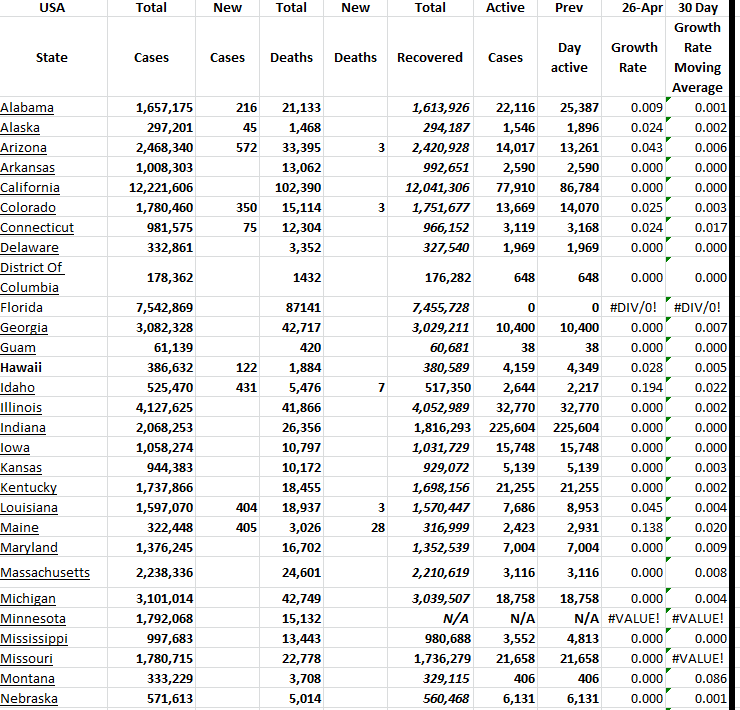740x710 pixels.
Task: Open the Louisiana state link
Action: point(29,508)
